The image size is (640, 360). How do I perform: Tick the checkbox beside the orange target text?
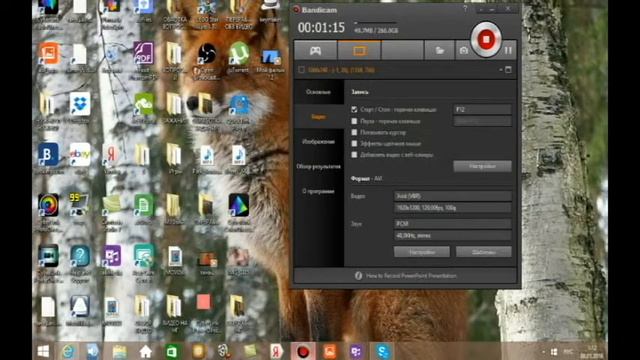[301, 70]
